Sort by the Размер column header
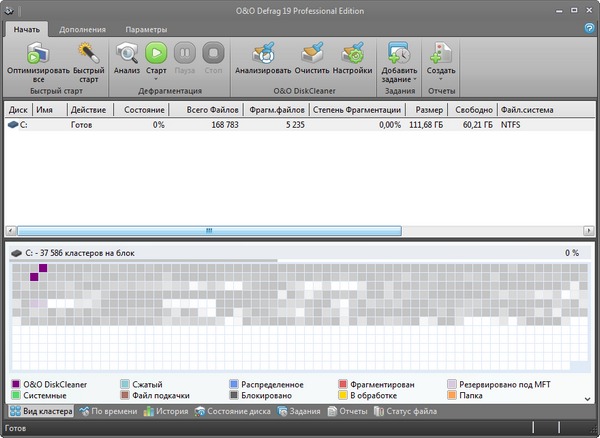Image resolution: width=600 pixels, height=438 pixels. click(429, 109)
